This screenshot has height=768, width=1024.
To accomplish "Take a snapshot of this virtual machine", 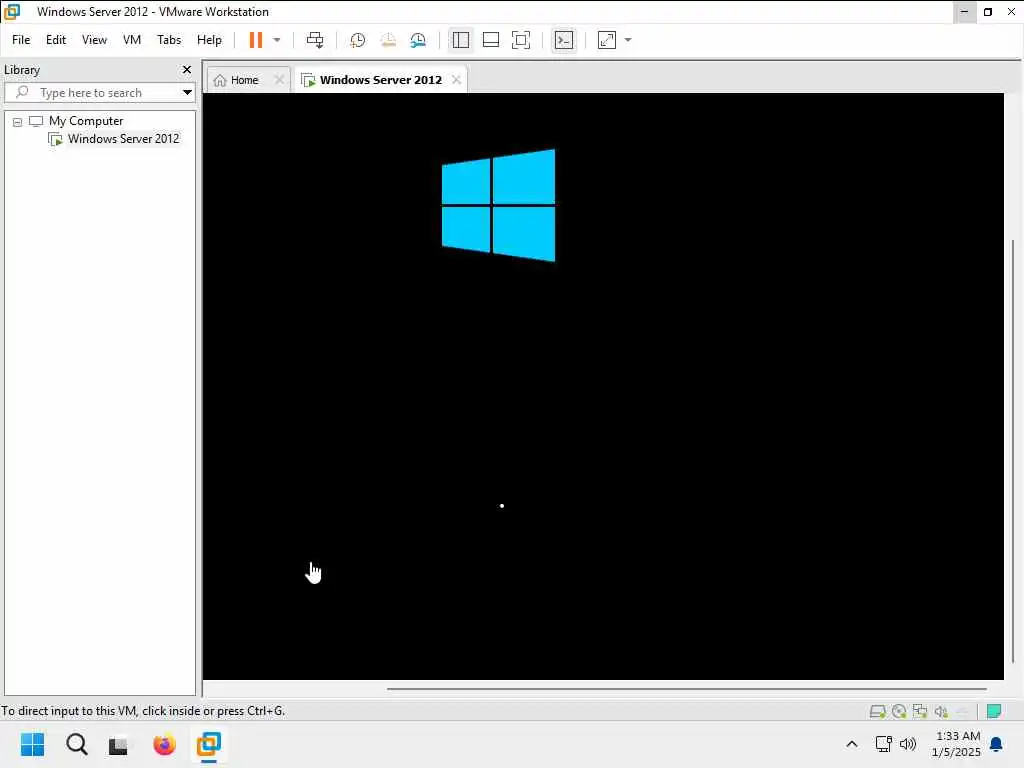I will 357,40.
